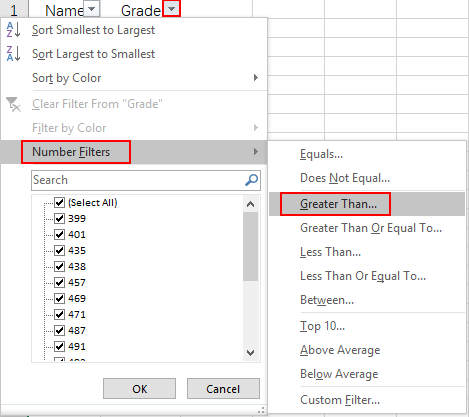Select the Between... filter option
The width and height of the screenshot is (469, 417).
point(327,300)
